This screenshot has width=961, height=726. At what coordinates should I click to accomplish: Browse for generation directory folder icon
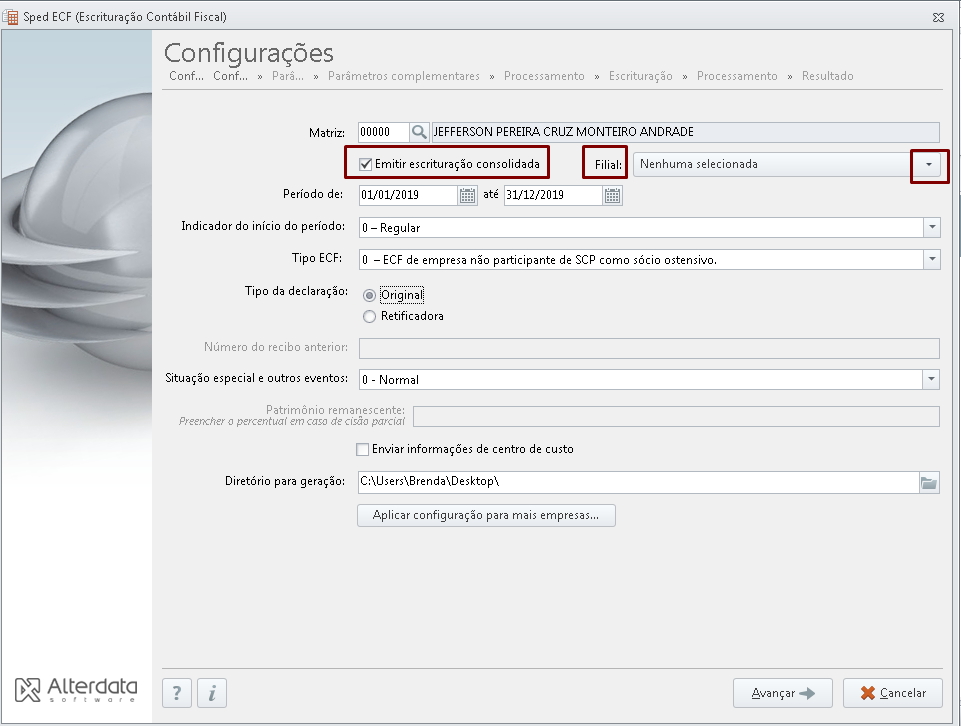[929, 482]
